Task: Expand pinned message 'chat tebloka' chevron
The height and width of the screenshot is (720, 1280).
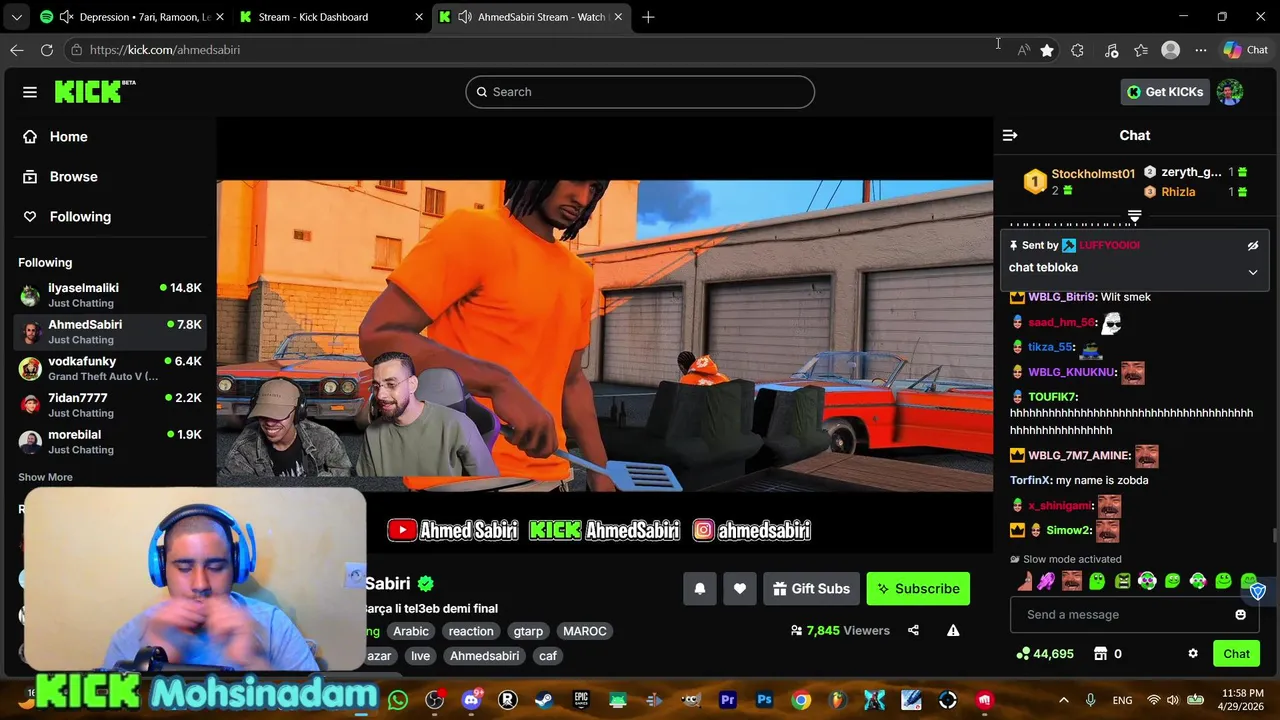Action: (x=1253, y=272)
